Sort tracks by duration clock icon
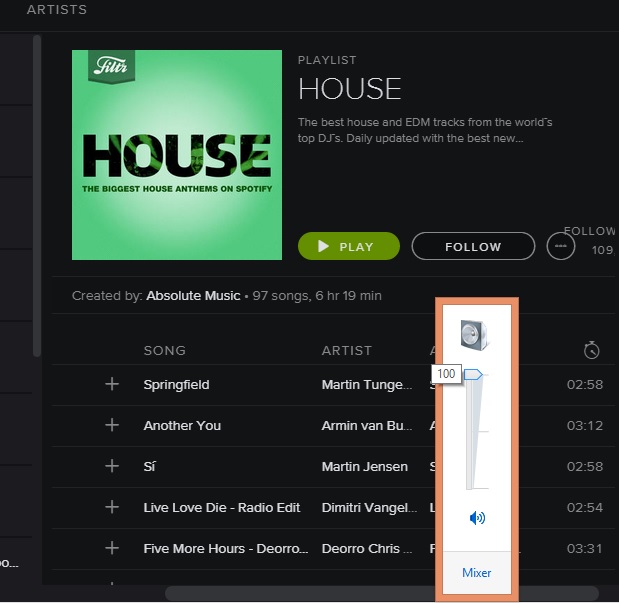 (591, 350)
